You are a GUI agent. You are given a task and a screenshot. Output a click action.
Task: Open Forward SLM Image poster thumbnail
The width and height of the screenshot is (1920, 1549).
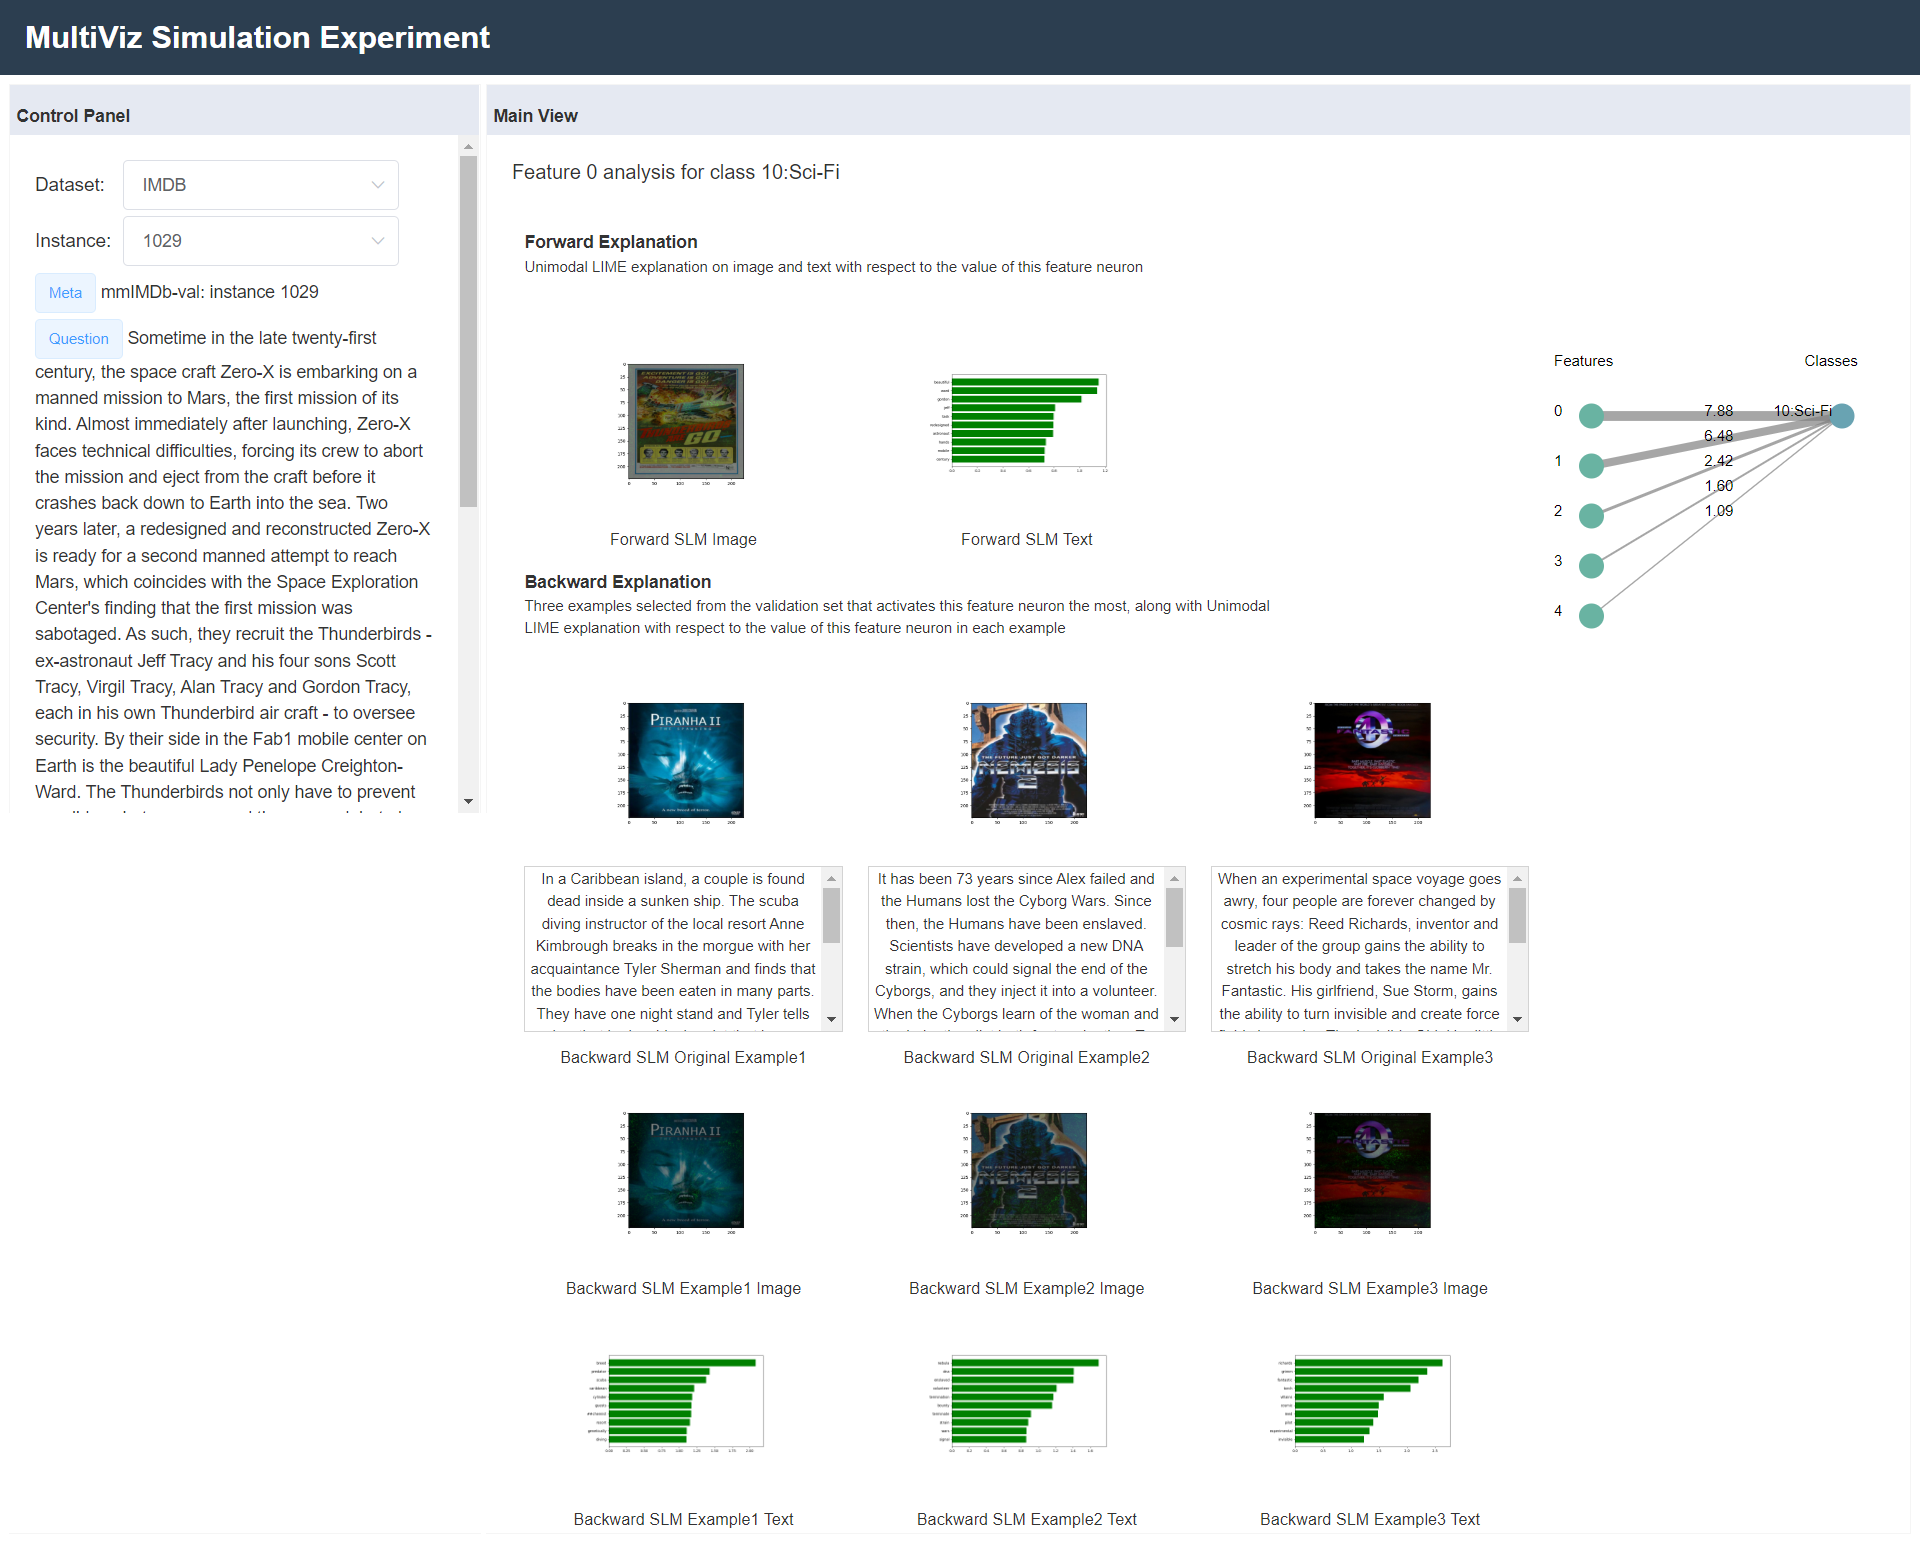coord(684,423)
